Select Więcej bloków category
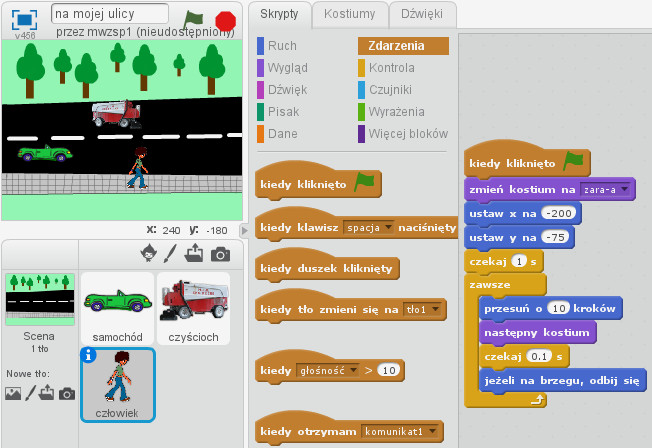 (403, 134)
